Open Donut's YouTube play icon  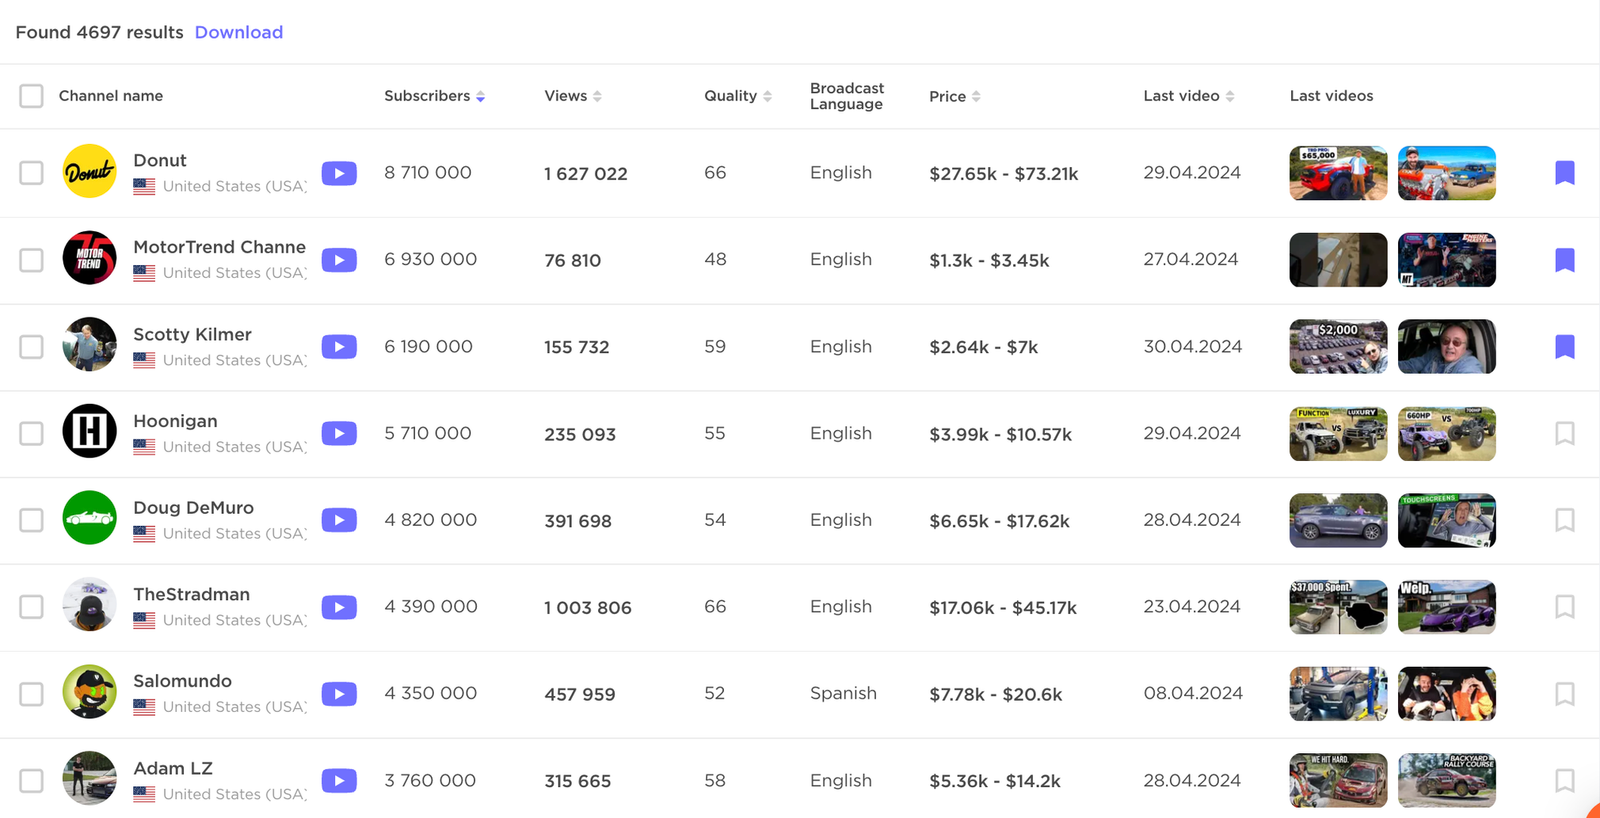point(339,173)
